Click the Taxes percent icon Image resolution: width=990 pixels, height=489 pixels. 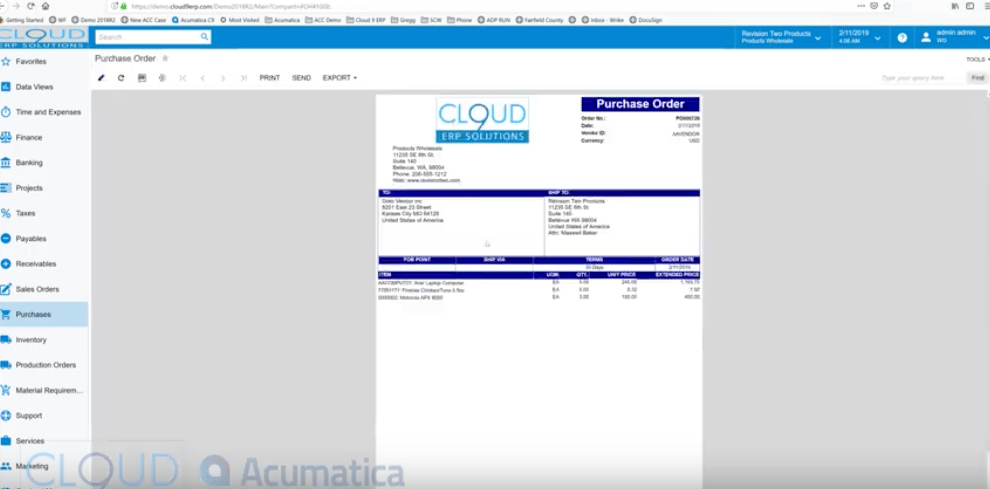click(x=6, y=213)
